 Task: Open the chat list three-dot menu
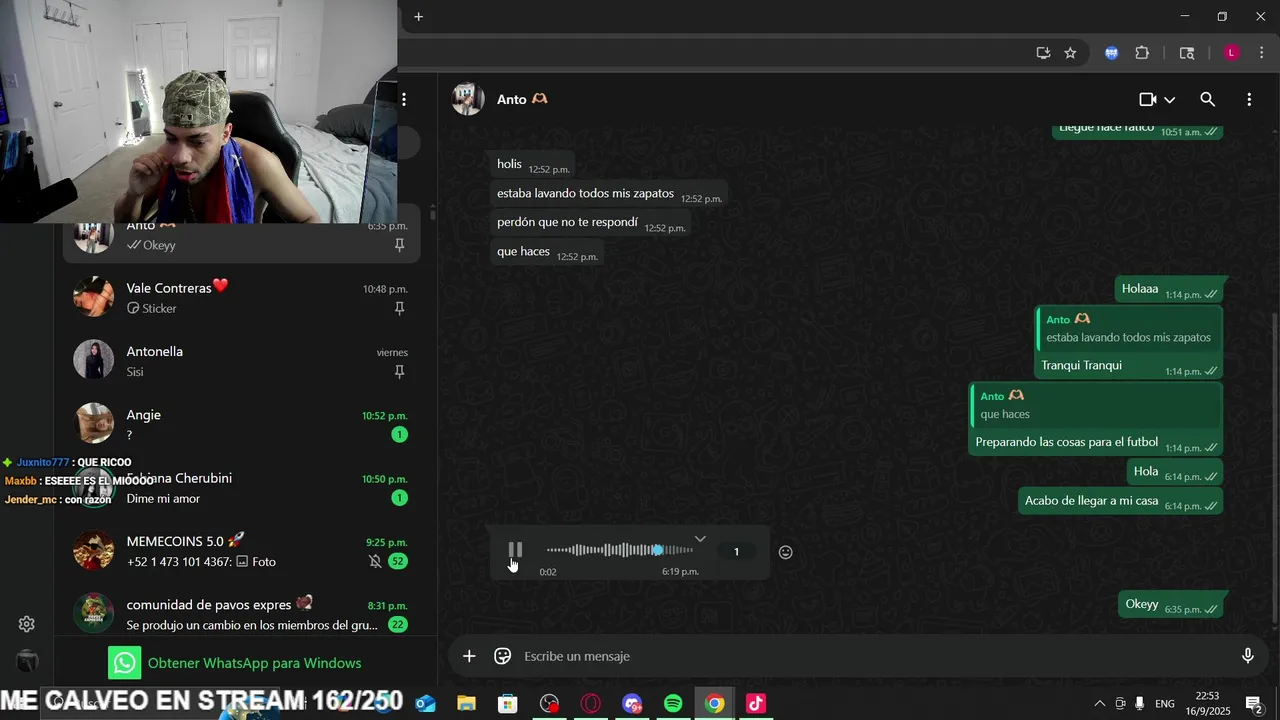pyautogui.click(x=404, y=99)
